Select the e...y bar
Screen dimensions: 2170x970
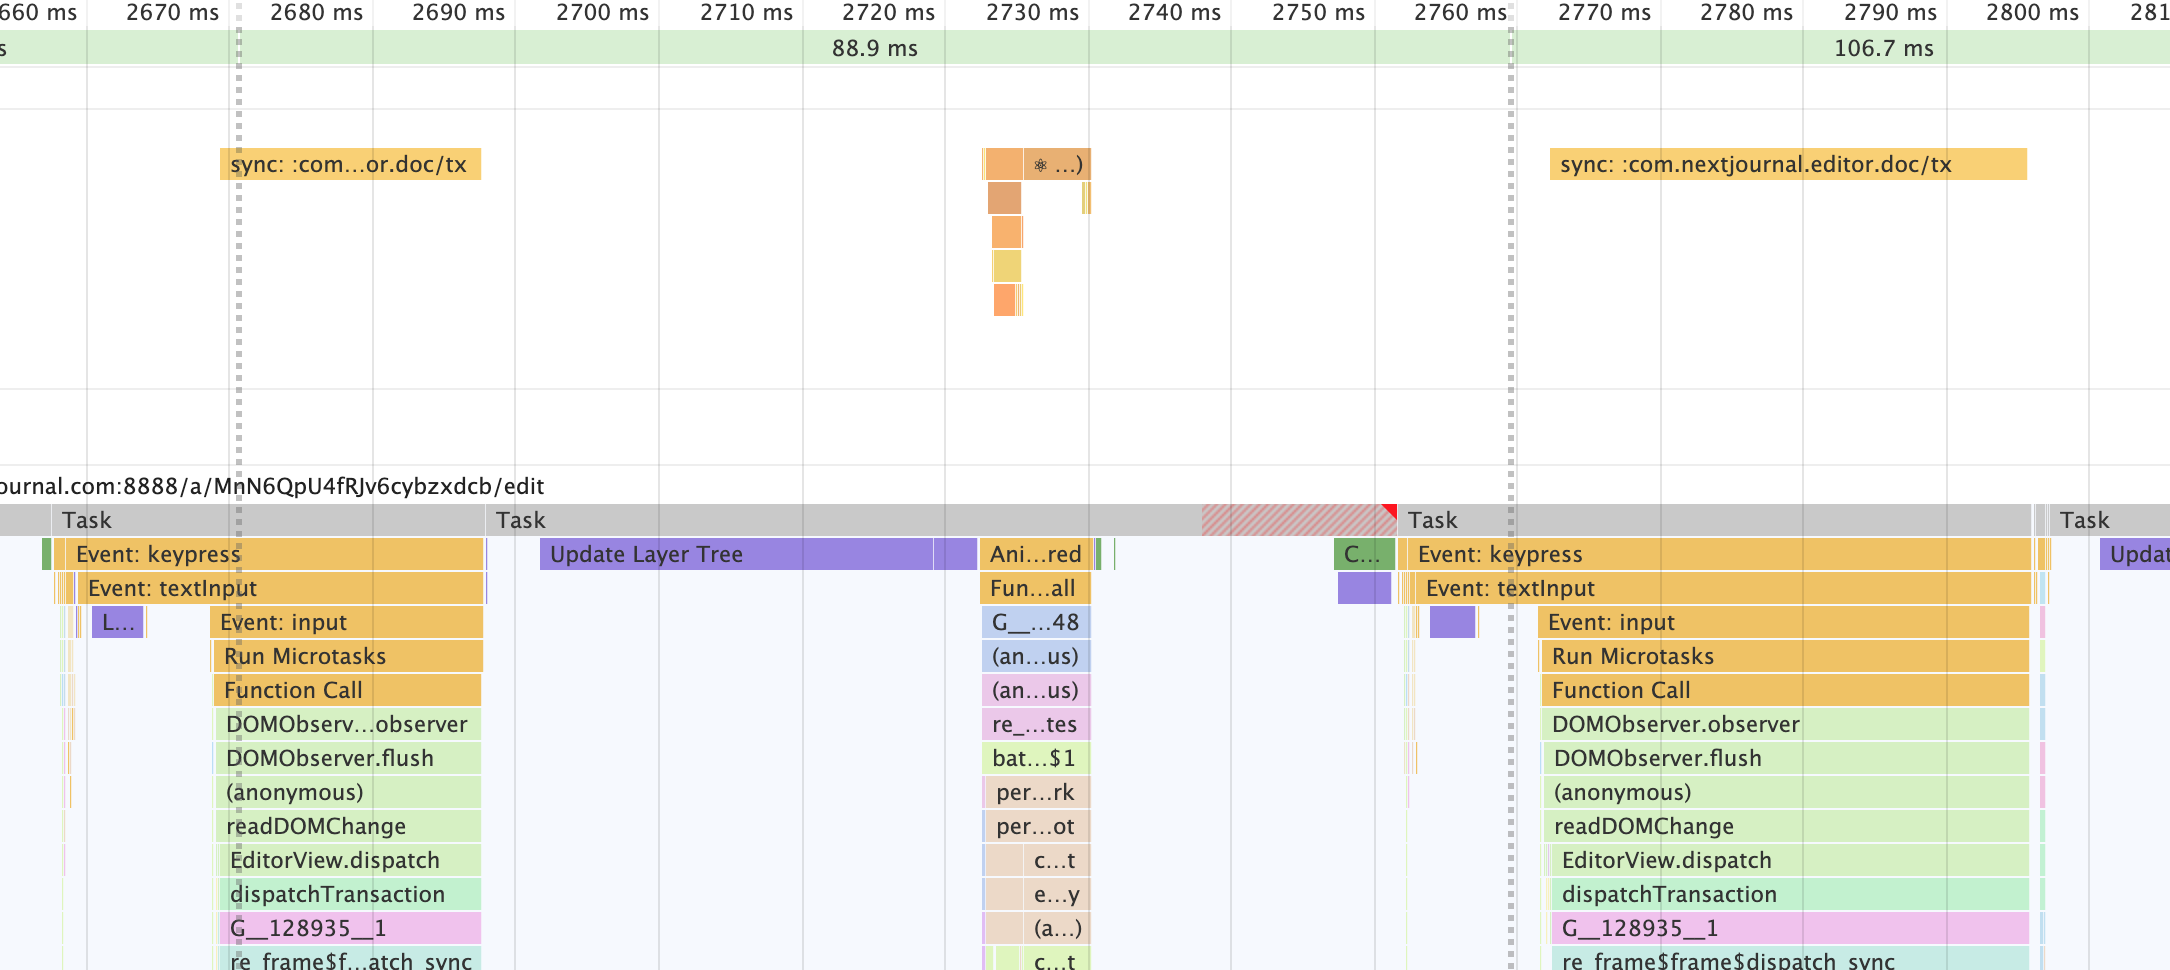[1057, 894]
